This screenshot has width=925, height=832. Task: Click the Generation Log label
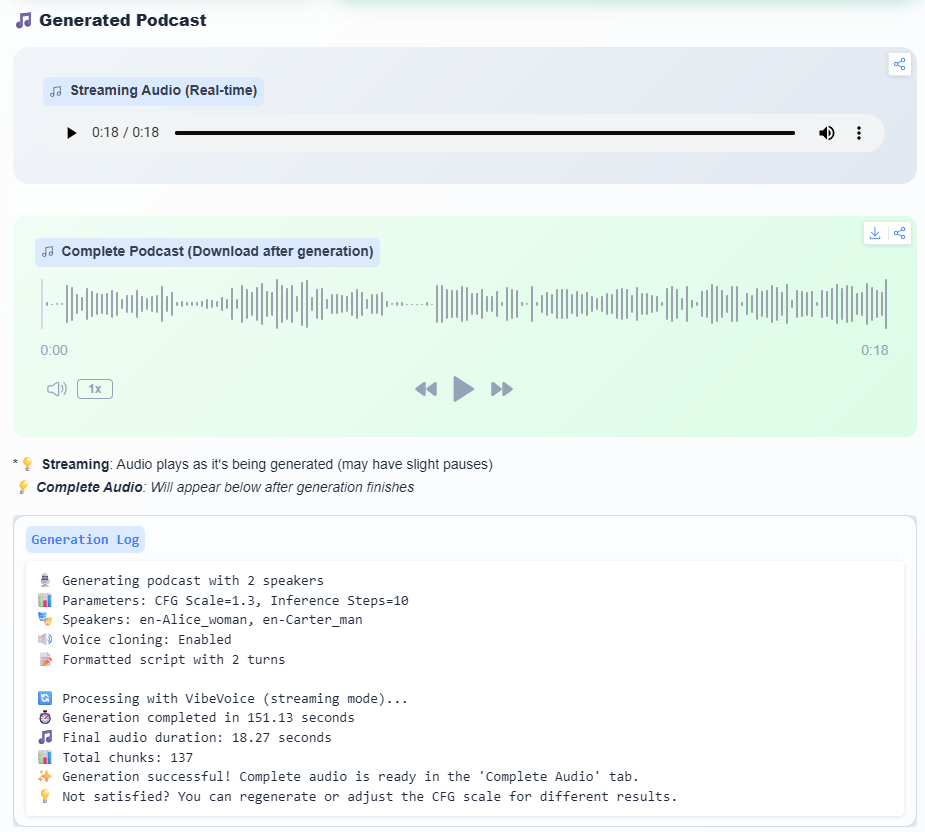pyautogui.click(x=85, y=540)
